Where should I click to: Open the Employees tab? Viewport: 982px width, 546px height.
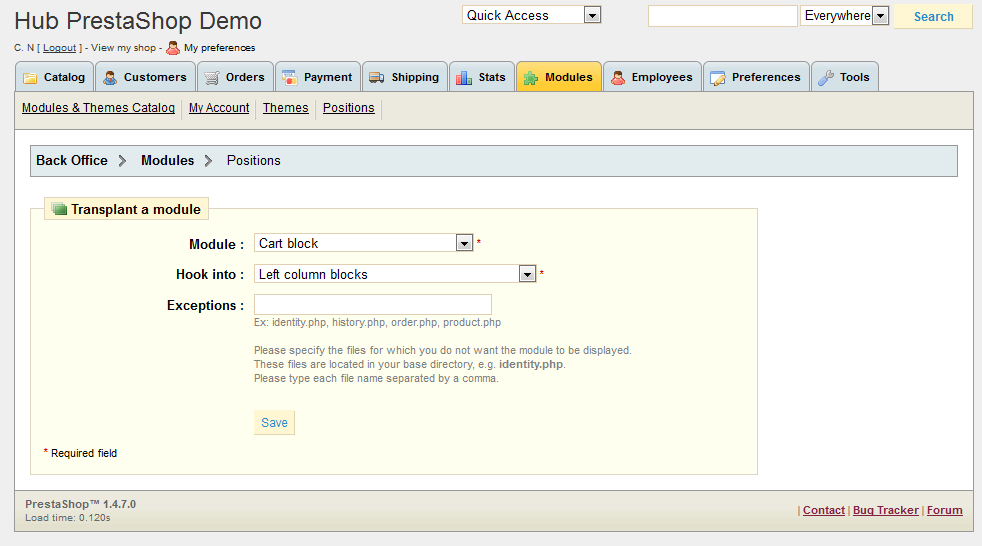tap(651, 77)
